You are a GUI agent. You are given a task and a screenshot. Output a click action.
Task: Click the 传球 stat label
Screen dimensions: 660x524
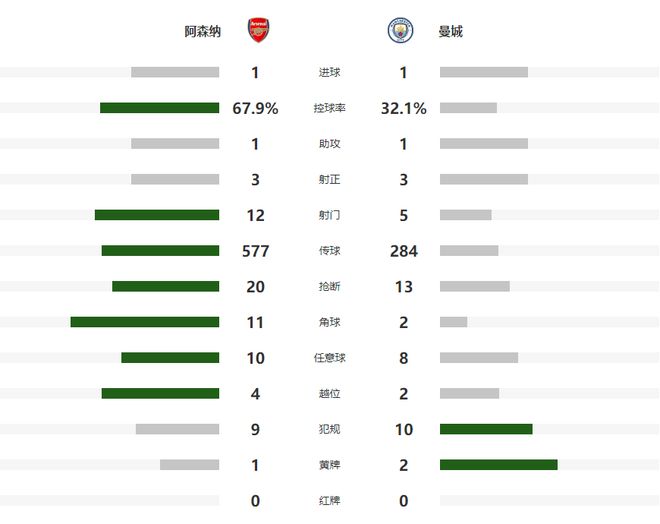[329, 251]
